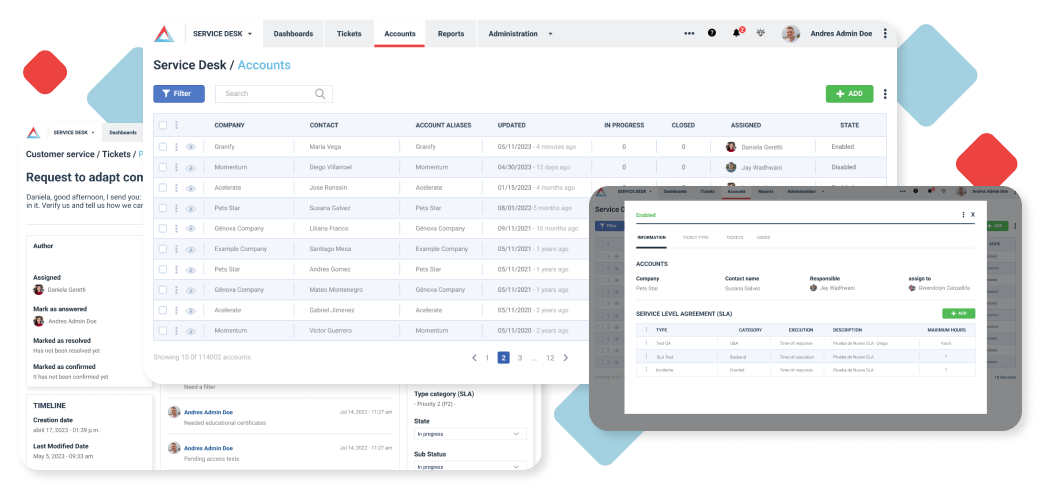1040x490 pixels.
Task: Open the kebab menu next to Andres Admin Doe
Action: [885, 33]
